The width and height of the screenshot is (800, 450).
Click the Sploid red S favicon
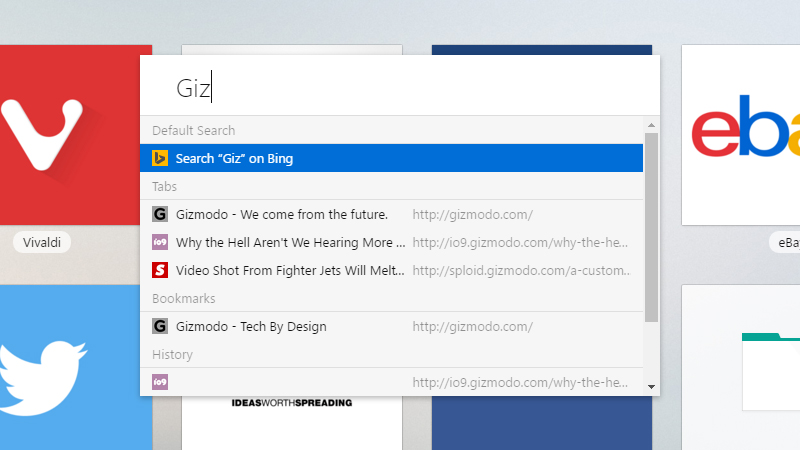160,270
